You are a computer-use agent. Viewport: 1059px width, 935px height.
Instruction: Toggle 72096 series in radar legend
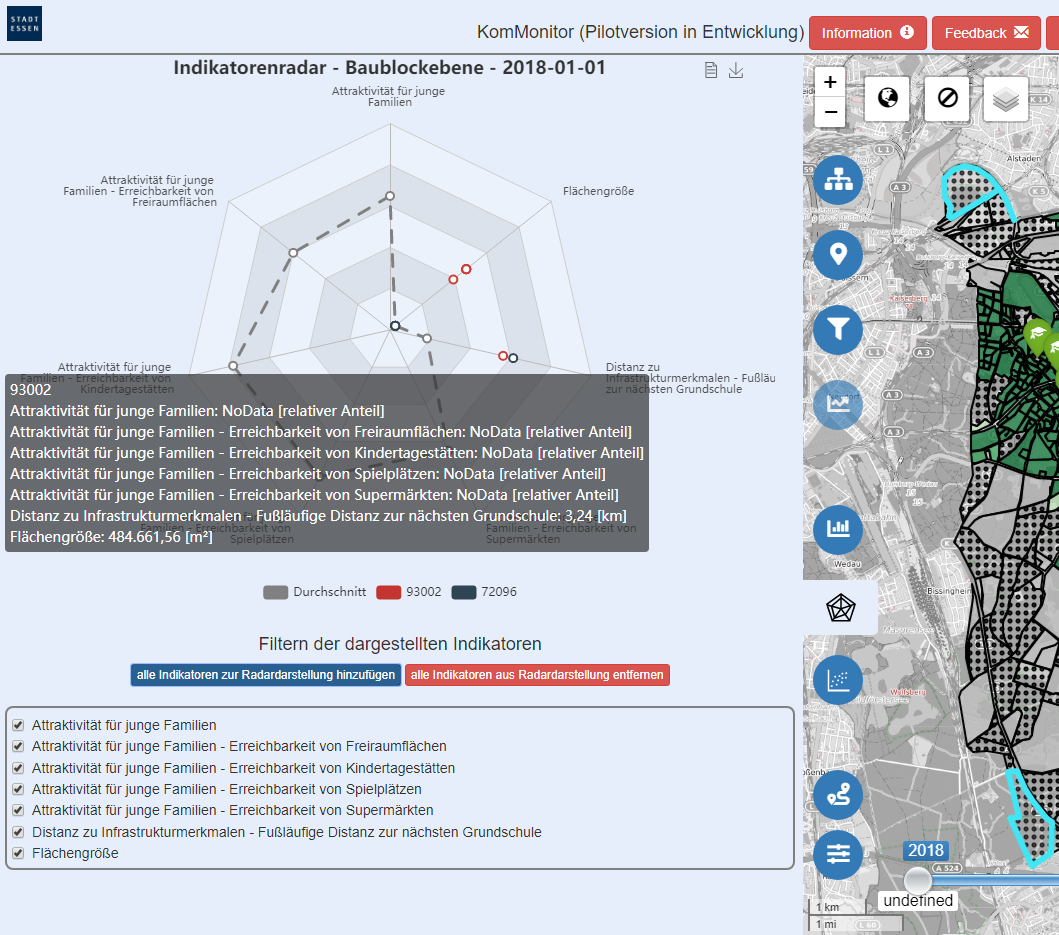pos(484,592)
